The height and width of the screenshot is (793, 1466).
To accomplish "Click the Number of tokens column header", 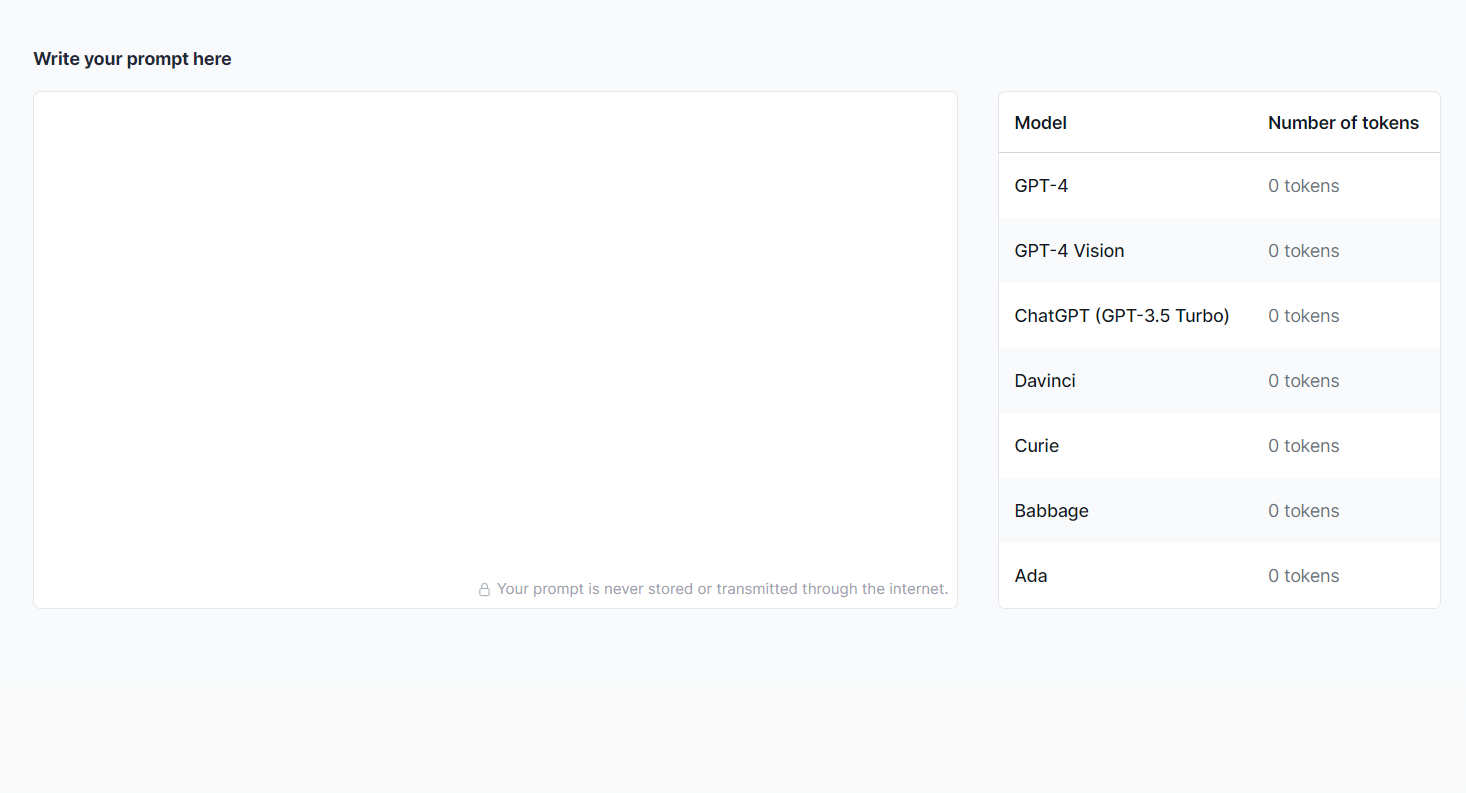I will [1343, 123].
